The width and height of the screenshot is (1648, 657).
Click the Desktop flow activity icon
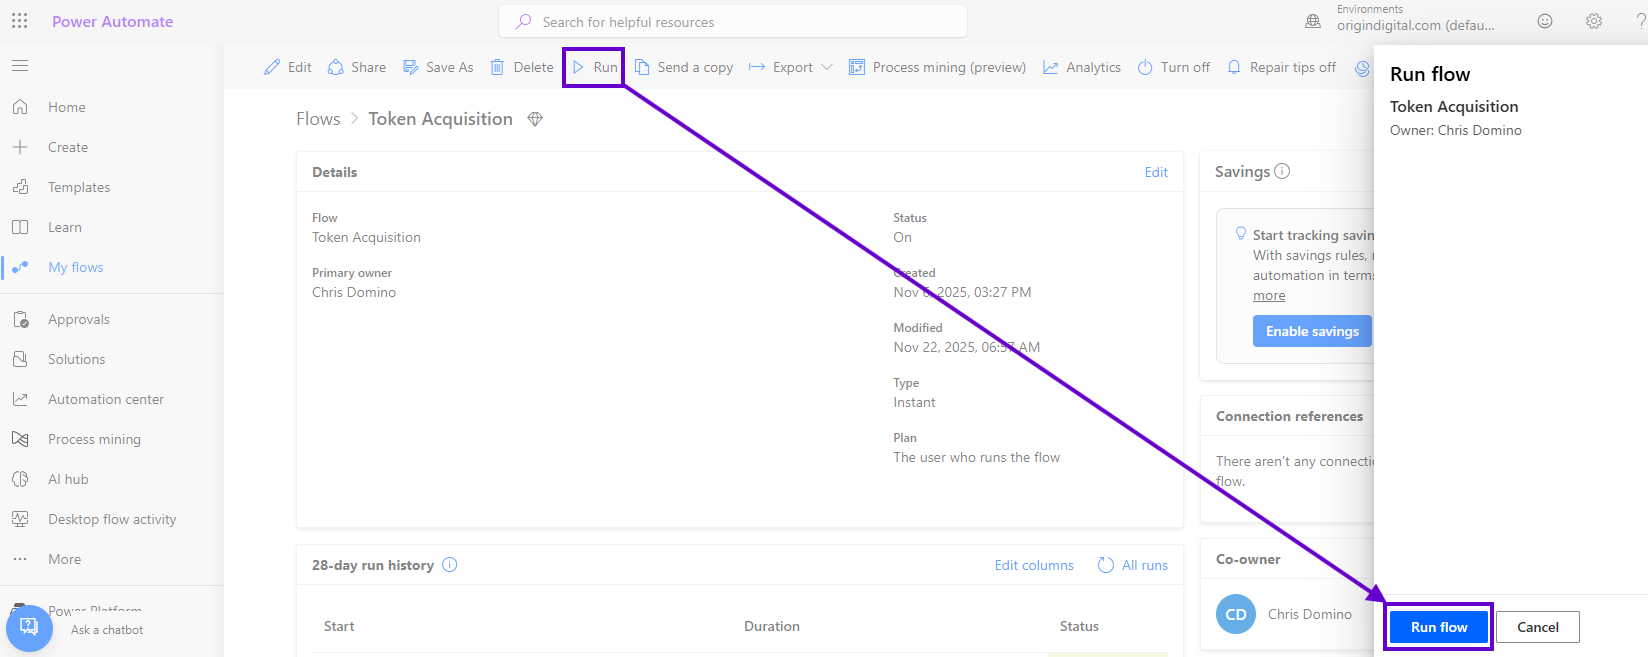coord(20,519)
